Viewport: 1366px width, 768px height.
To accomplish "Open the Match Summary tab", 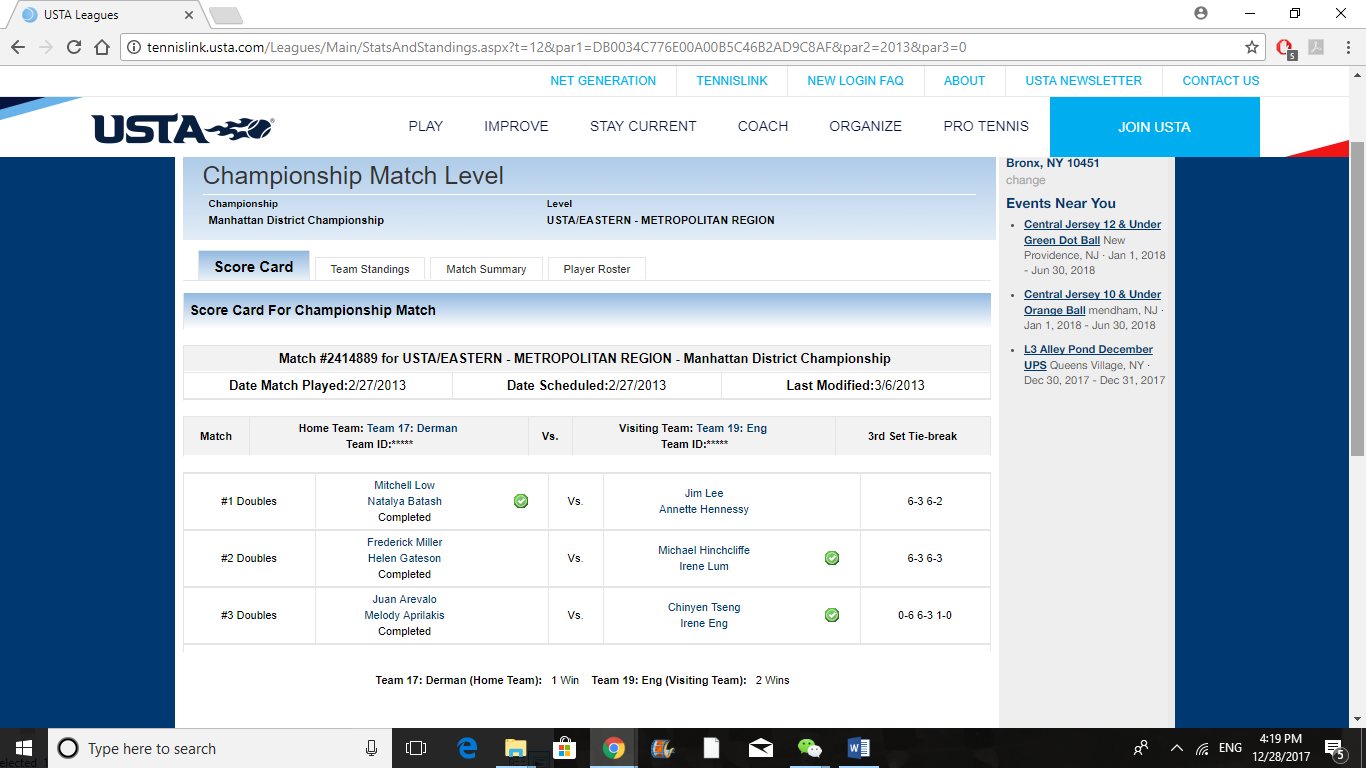I will pyautogui.click(x=486, y=269).
